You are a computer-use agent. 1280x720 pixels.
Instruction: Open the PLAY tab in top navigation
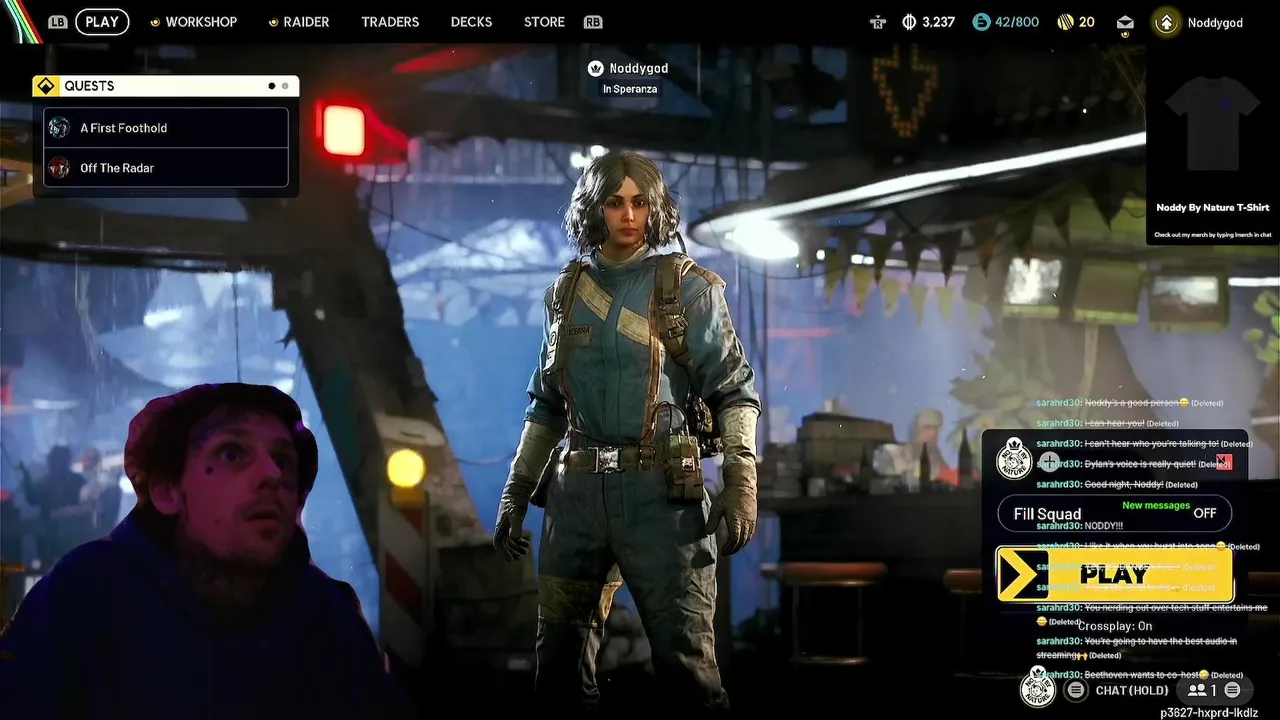pos(102,22)
